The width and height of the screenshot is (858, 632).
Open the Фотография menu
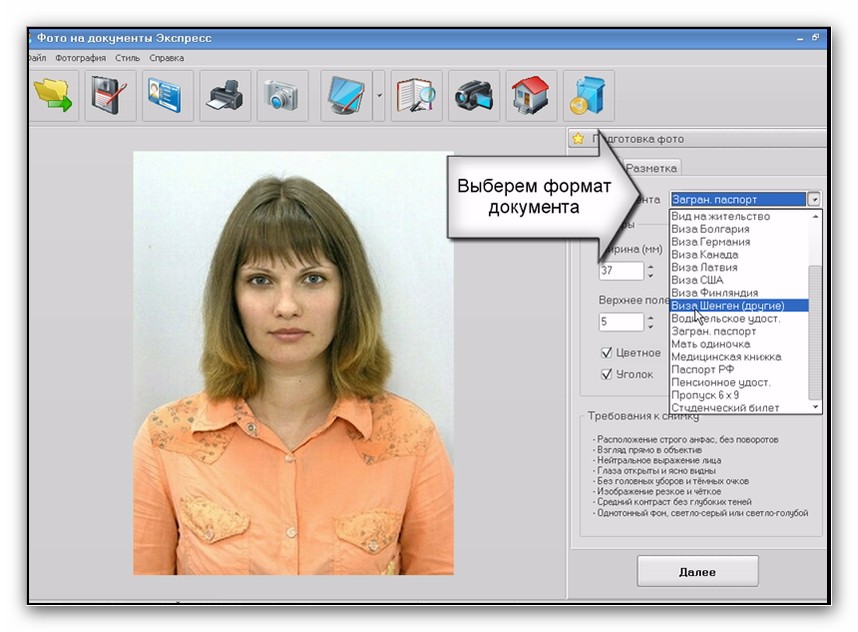coord(80,58)
